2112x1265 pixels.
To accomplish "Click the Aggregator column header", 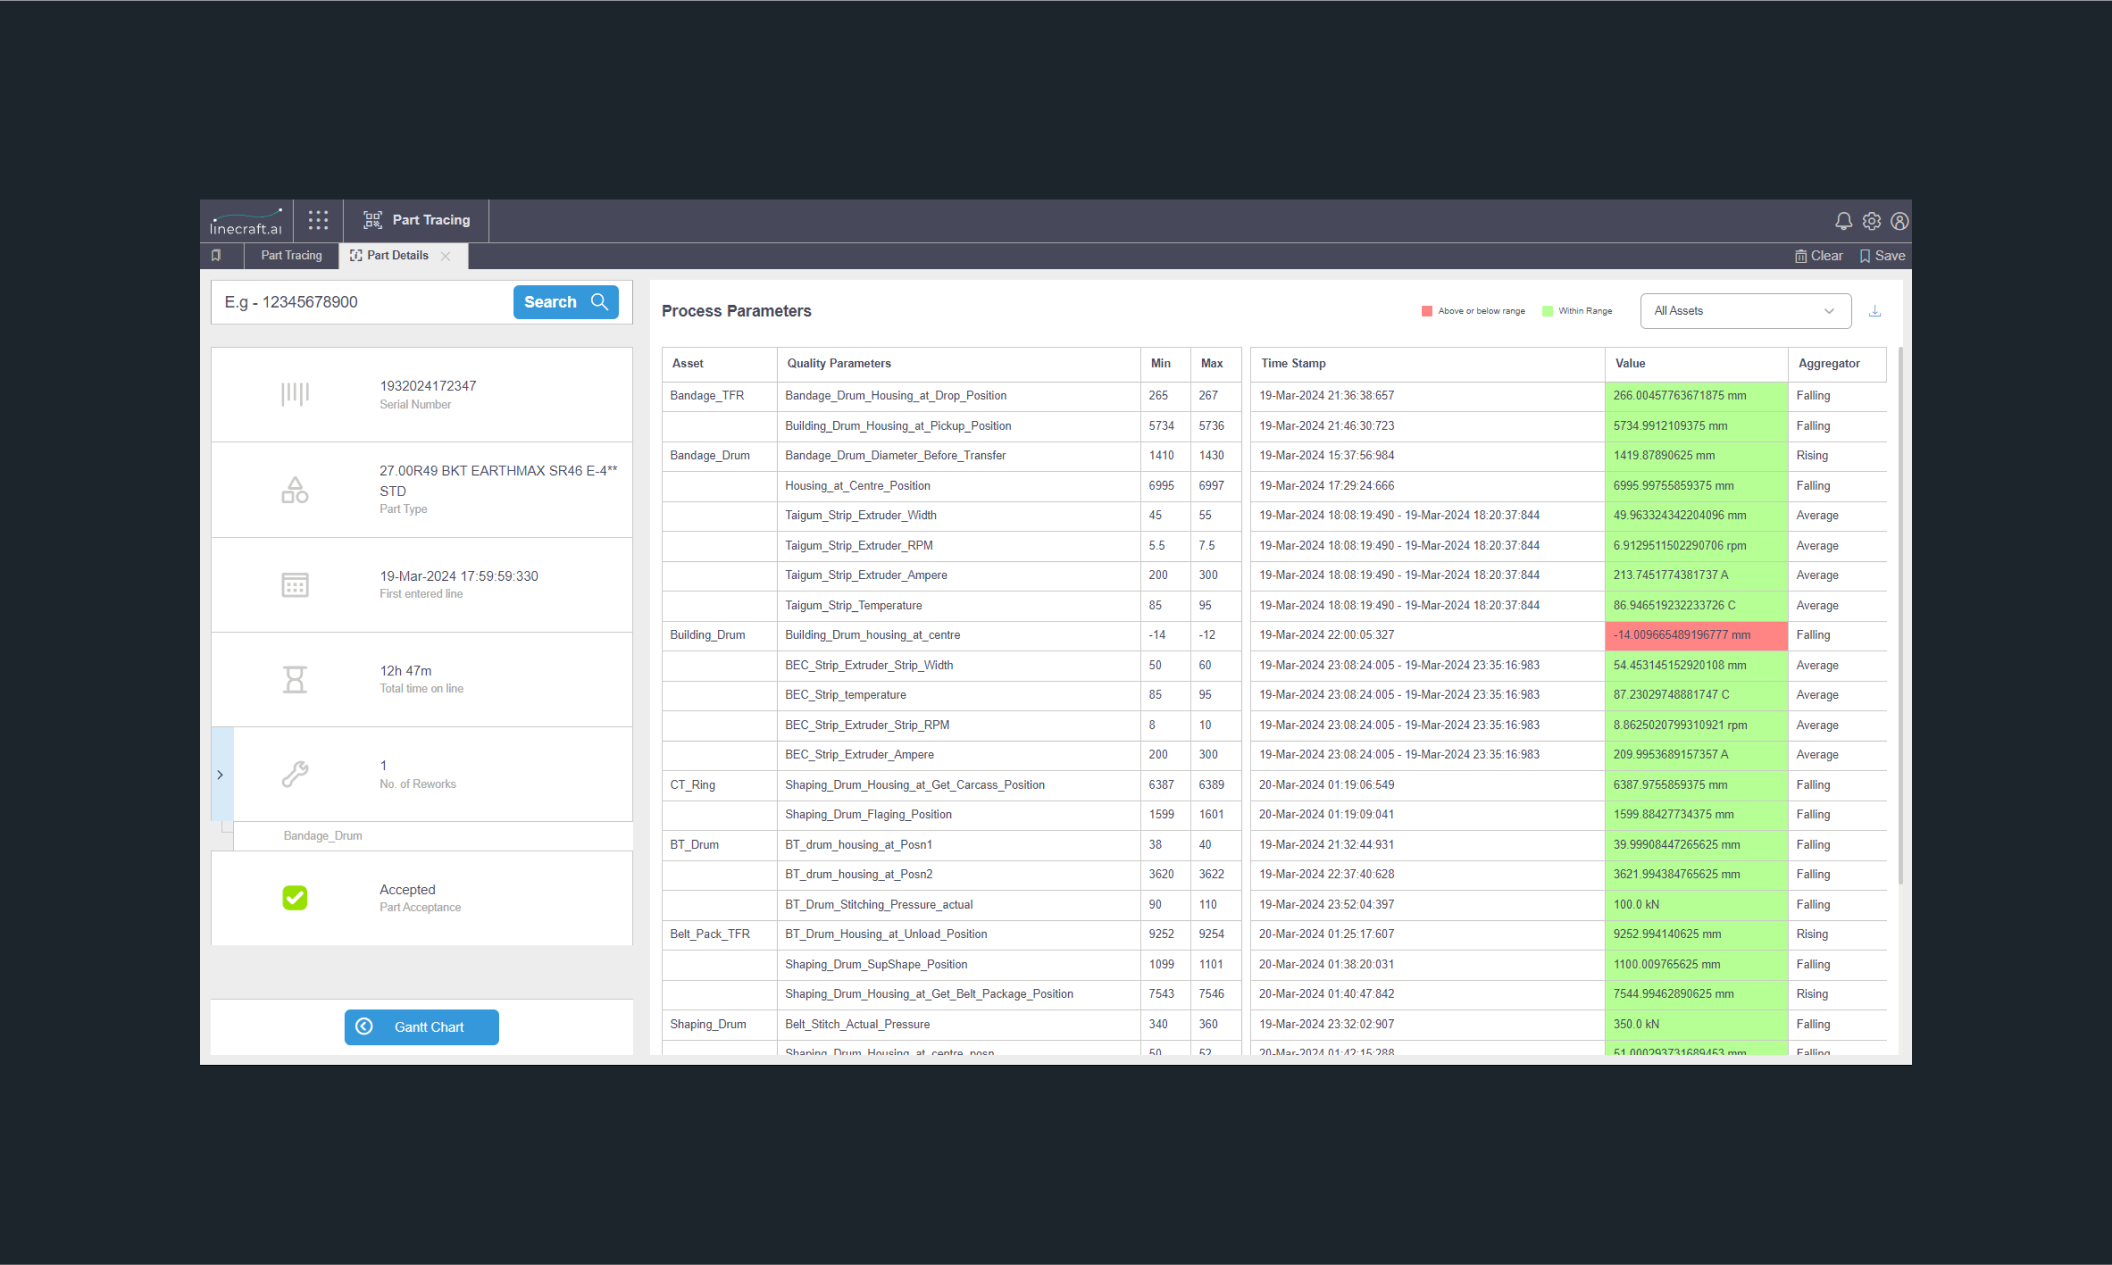I will (1837, 364).
